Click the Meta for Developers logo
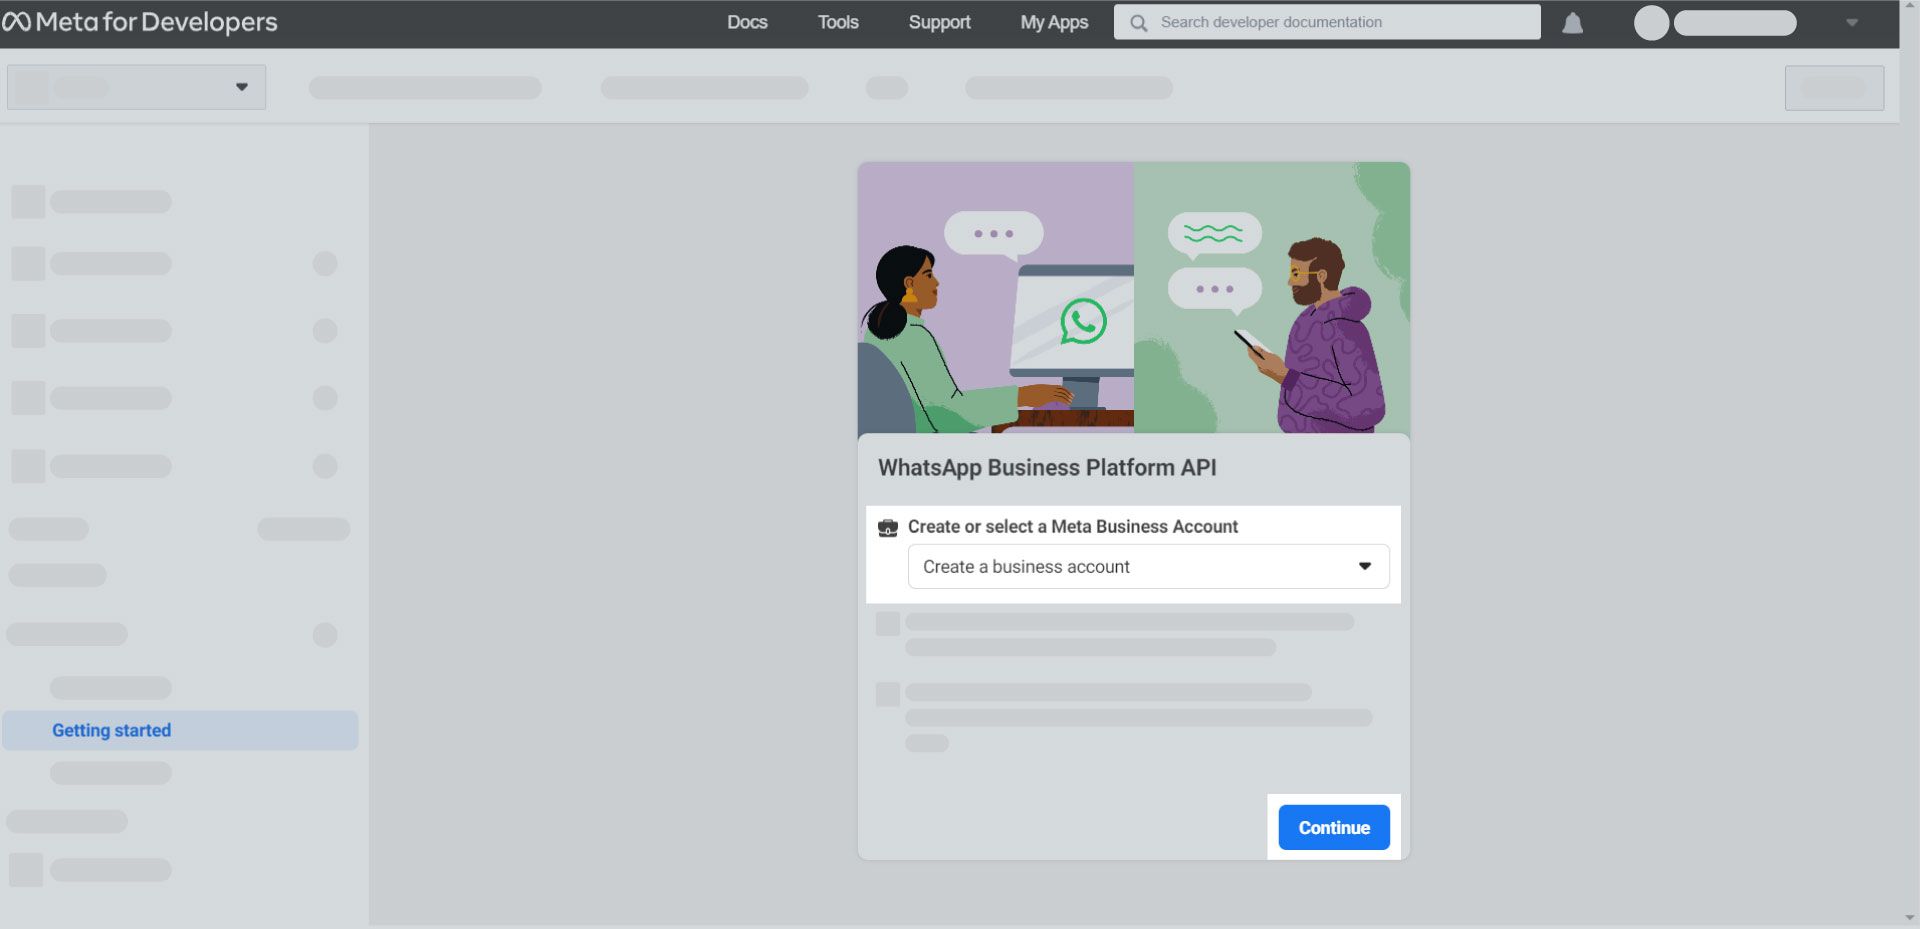 tap(143, 21)
